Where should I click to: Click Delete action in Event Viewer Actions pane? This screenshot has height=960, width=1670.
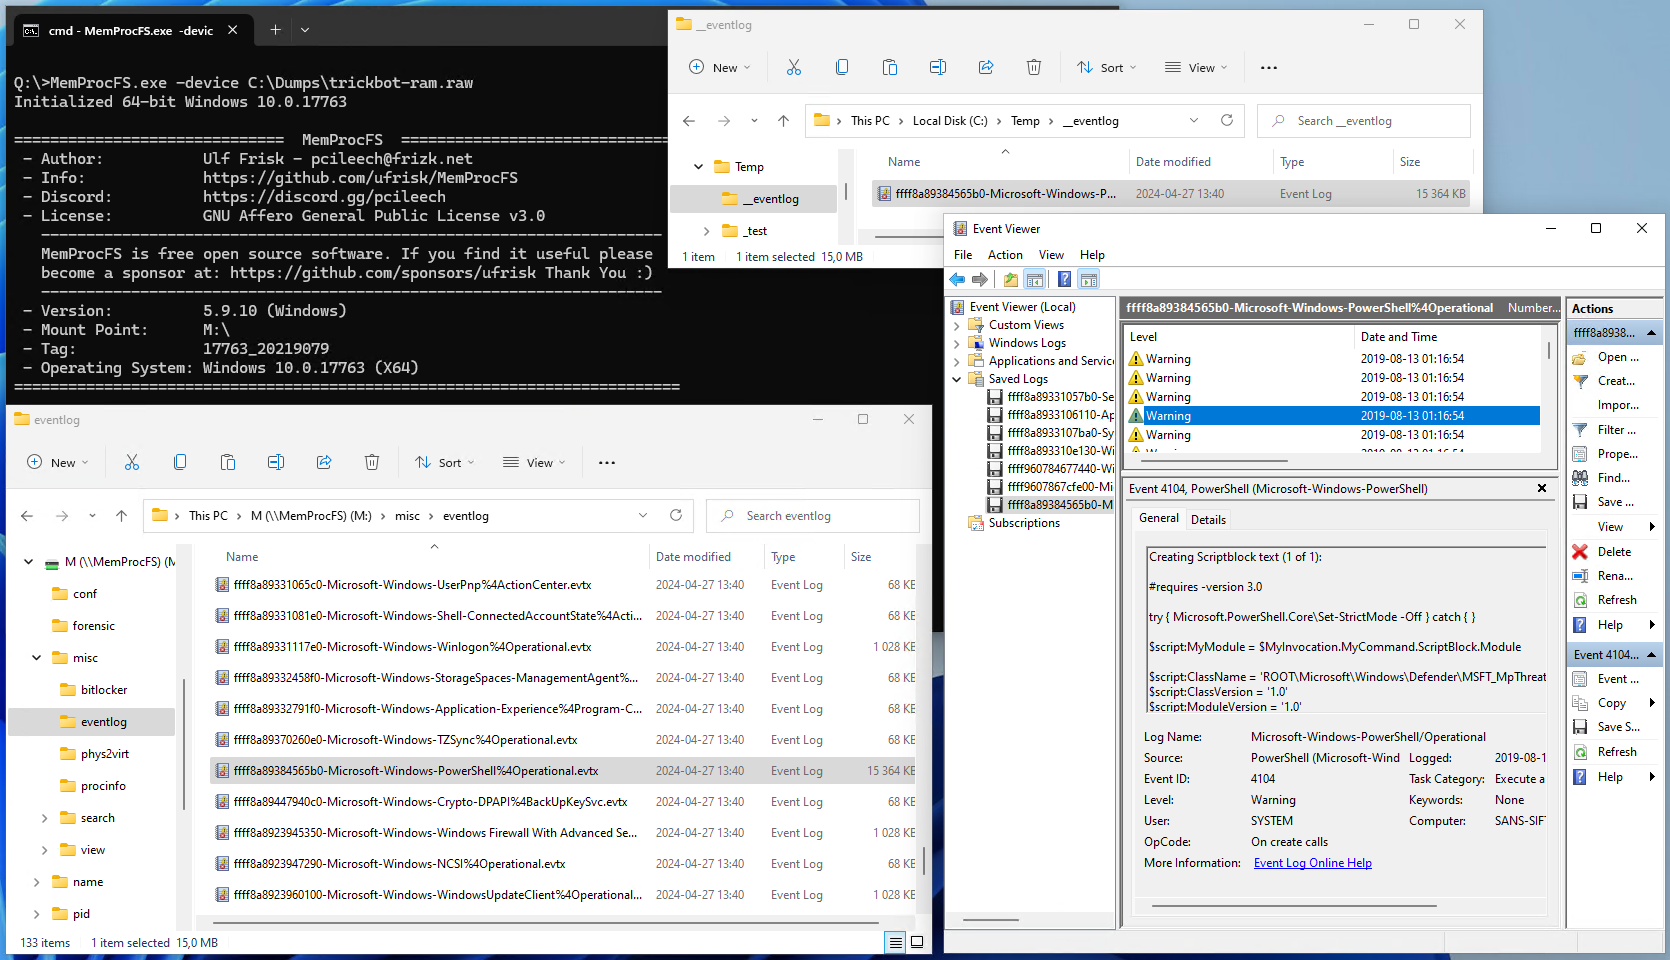[1614, 552]
